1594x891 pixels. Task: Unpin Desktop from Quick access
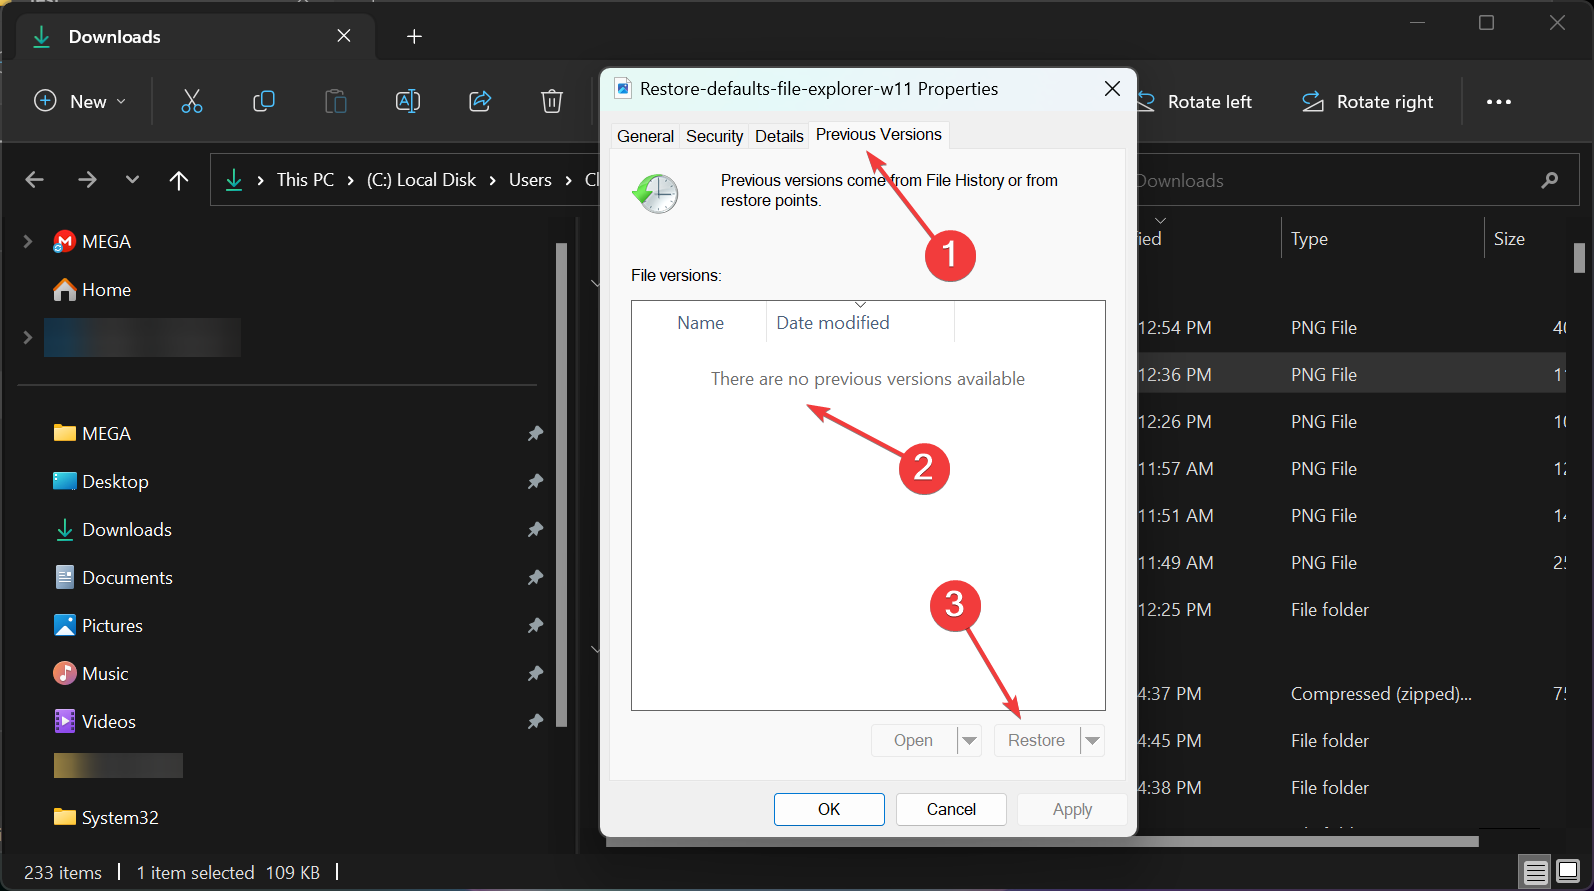[x=535, y=482]
